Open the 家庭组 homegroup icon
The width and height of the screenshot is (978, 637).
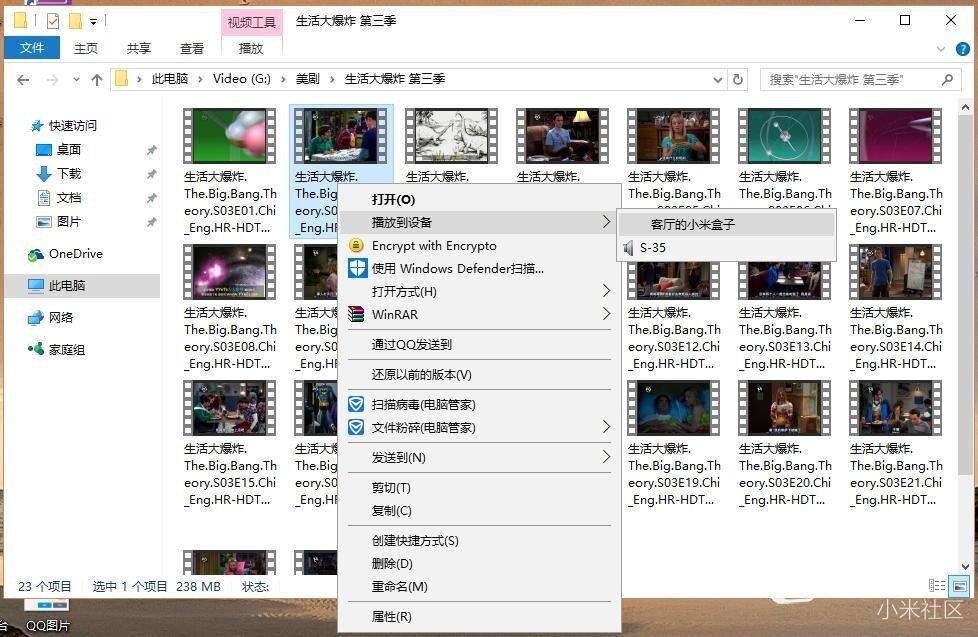click(x=36, y=349)
